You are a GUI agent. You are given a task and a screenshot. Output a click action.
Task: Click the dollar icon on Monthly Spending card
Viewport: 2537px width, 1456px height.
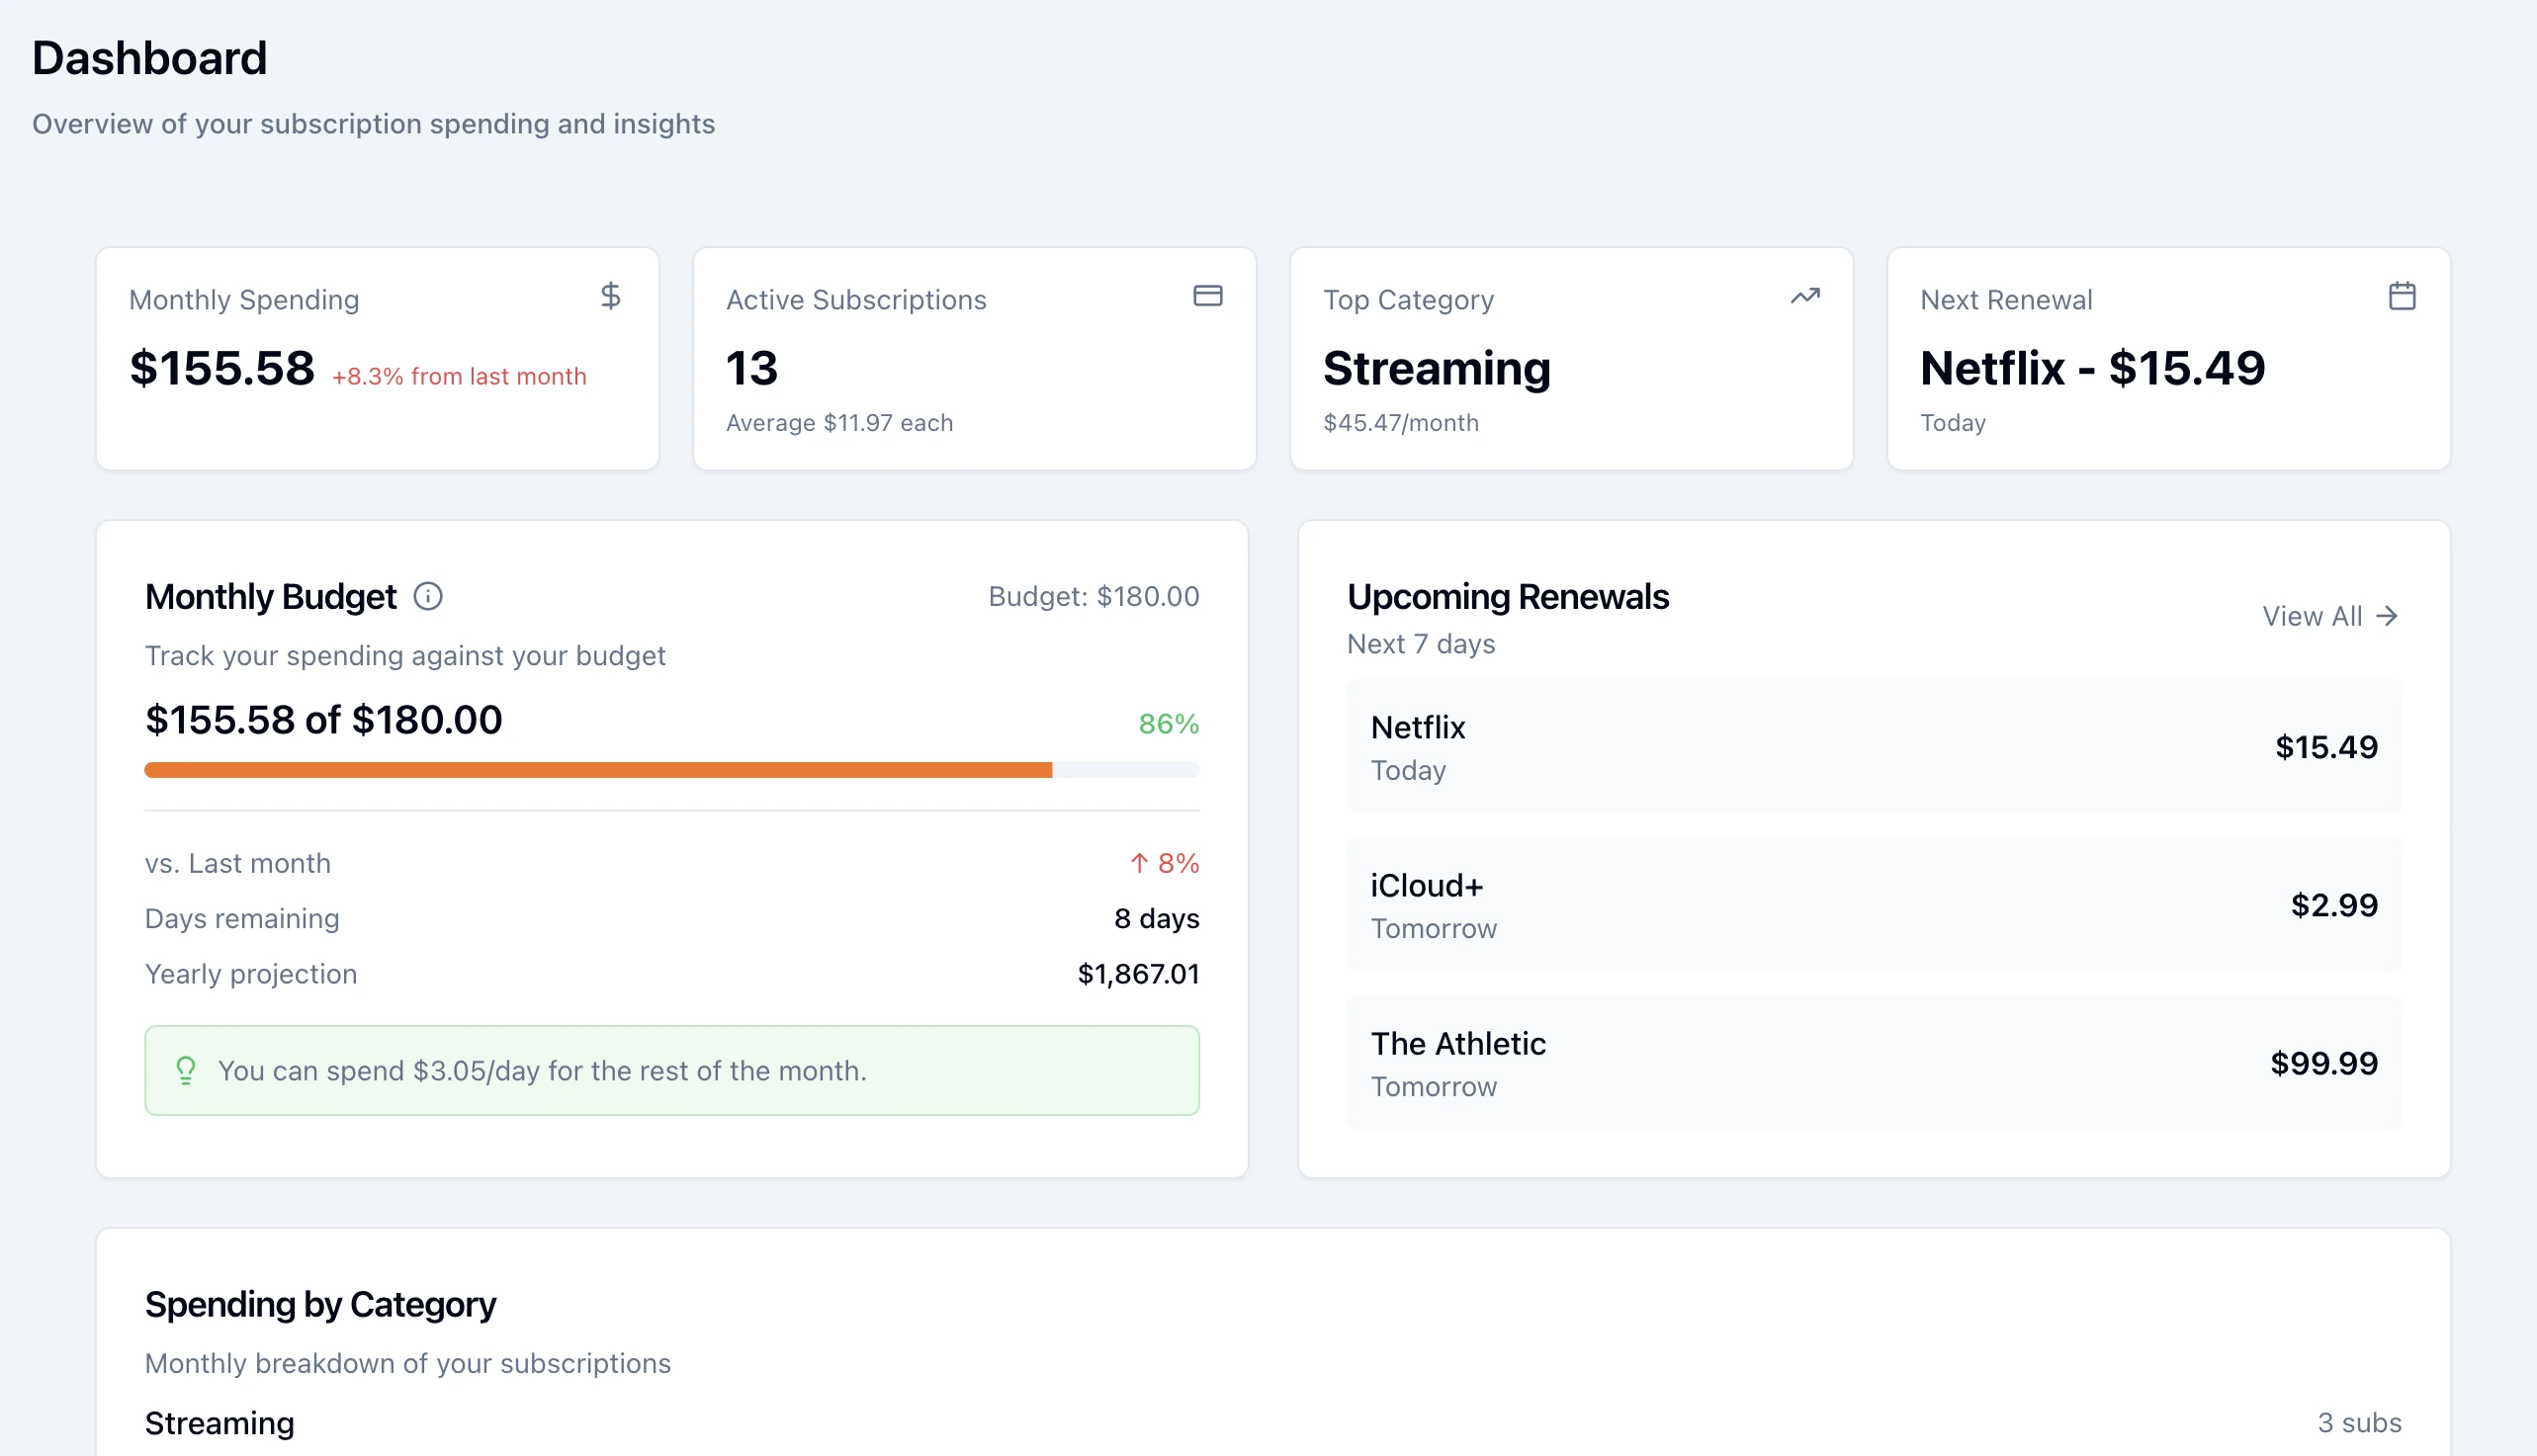tap(611, 296)
